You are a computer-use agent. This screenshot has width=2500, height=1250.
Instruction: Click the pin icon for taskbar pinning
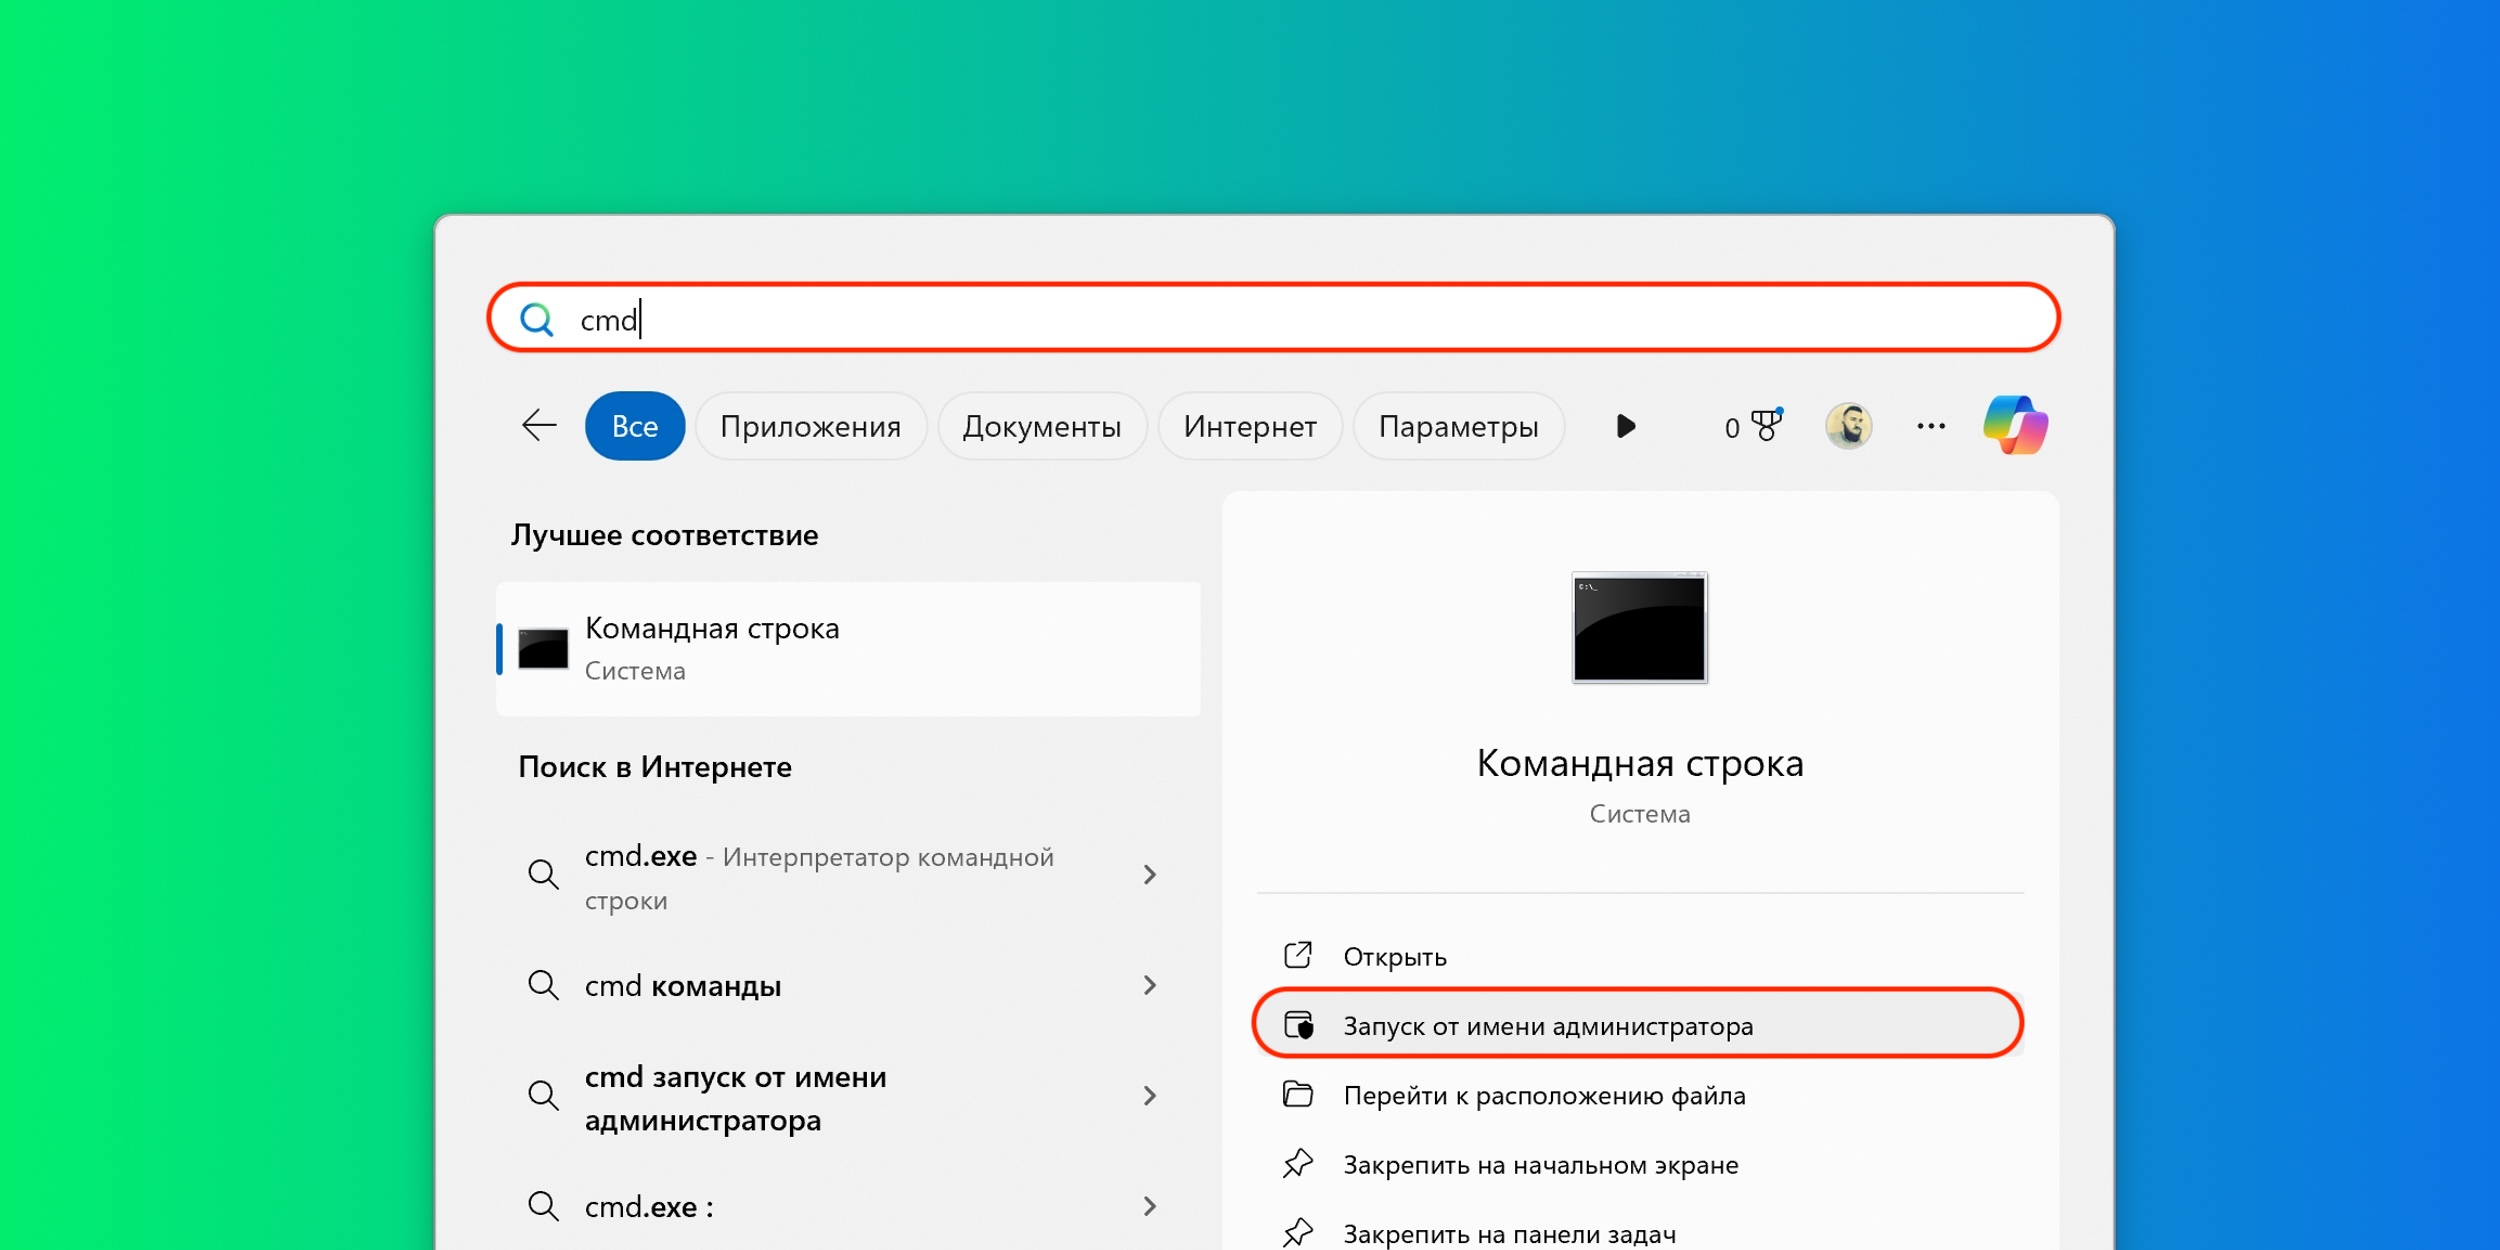[x=1298, y=1232]
